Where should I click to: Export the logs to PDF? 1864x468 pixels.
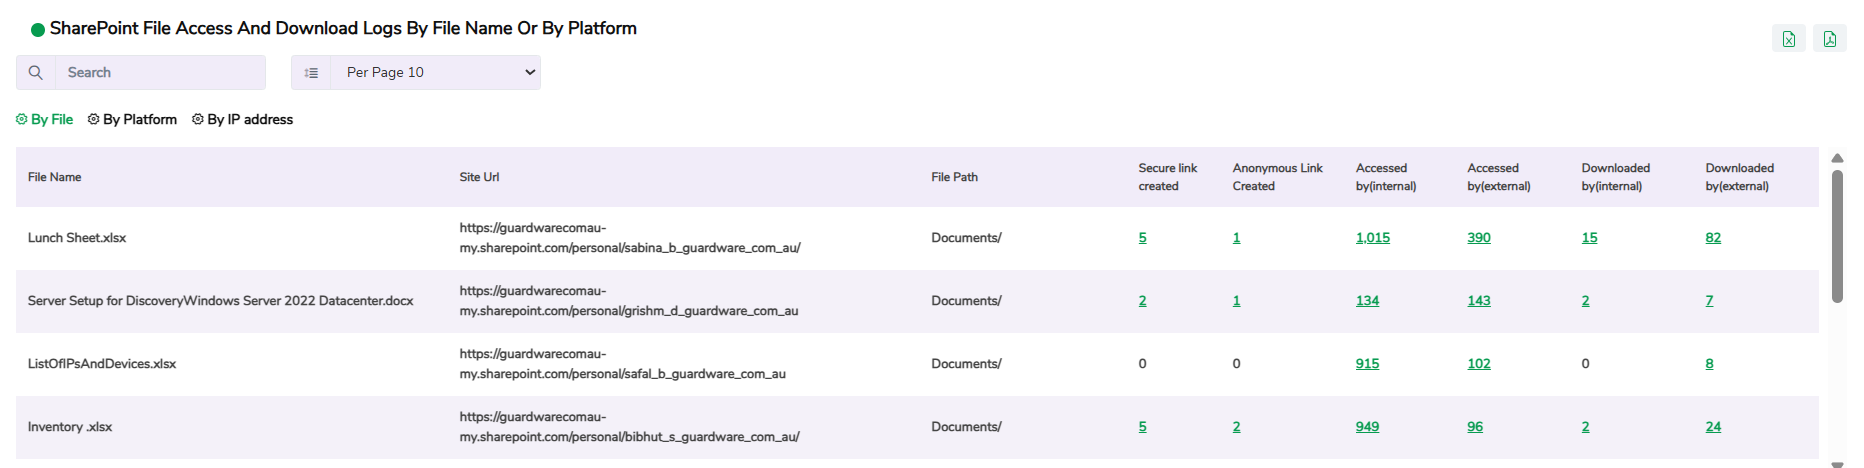1829,39
